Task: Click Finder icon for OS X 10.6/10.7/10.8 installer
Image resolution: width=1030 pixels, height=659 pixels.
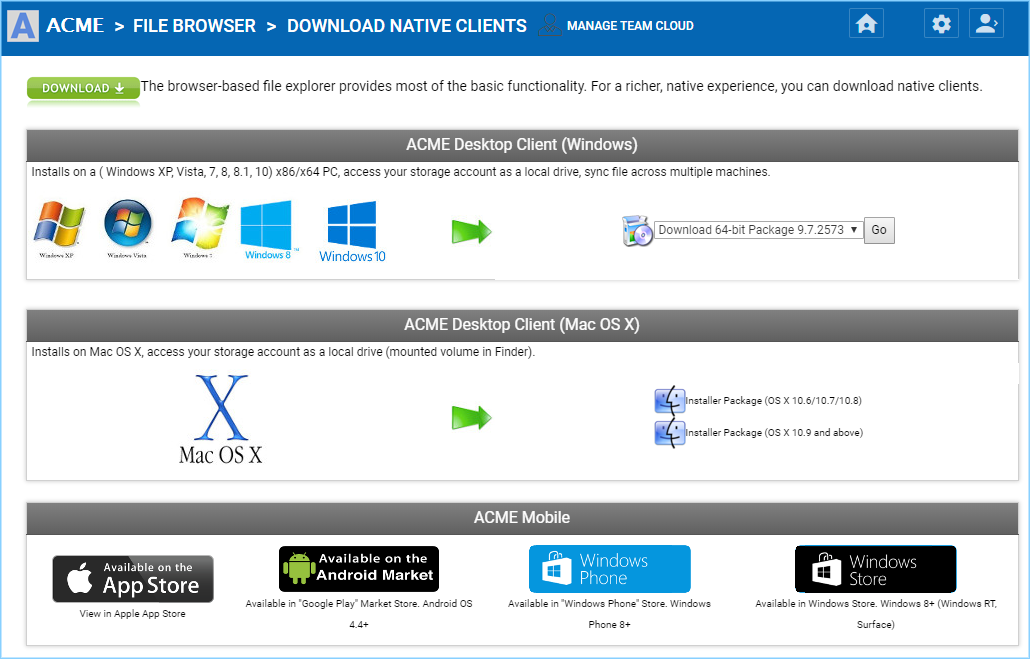Action: (669, 400)
